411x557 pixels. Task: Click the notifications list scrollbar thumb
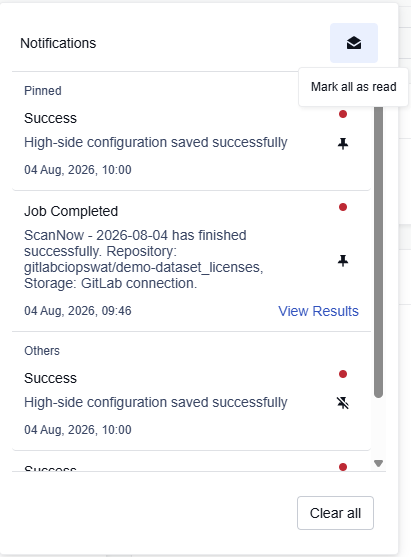coord(378,252)
